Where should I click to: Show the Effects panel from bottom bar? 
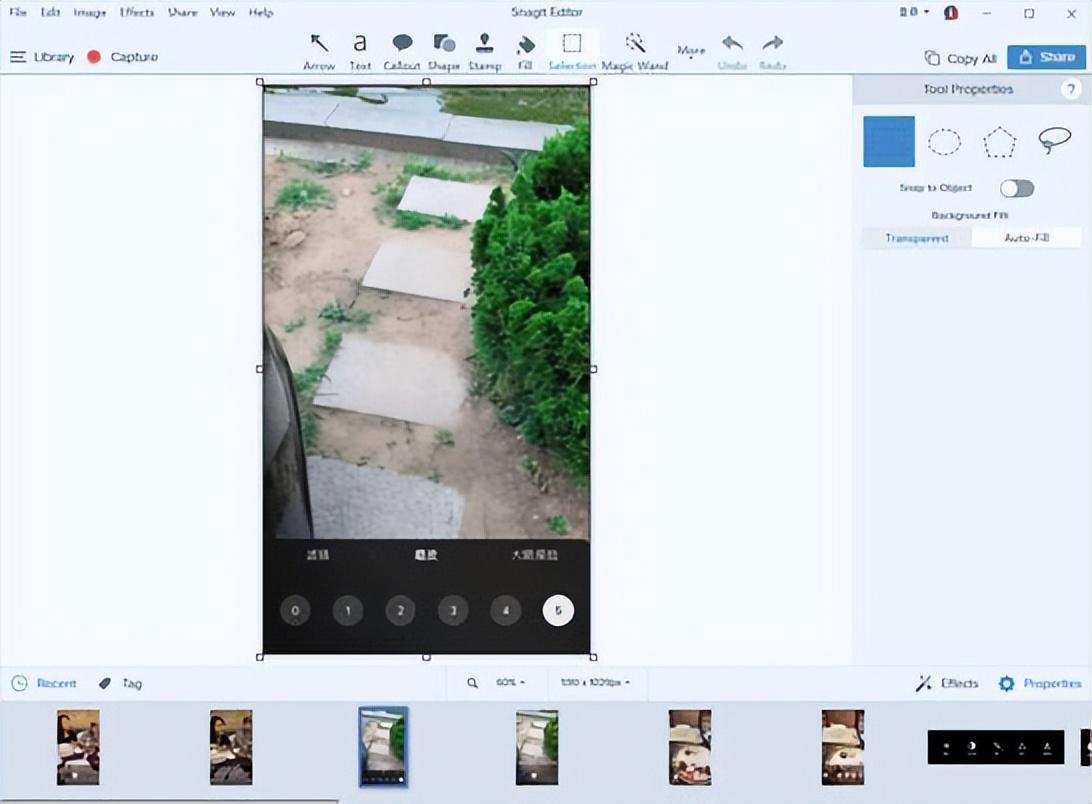[947, 683]
